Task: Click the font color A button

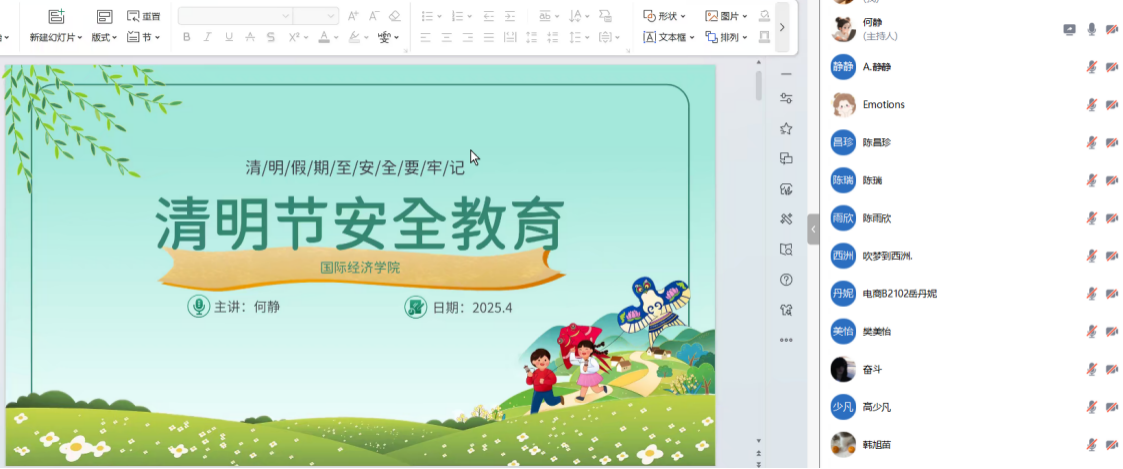Action: (323, 38)
